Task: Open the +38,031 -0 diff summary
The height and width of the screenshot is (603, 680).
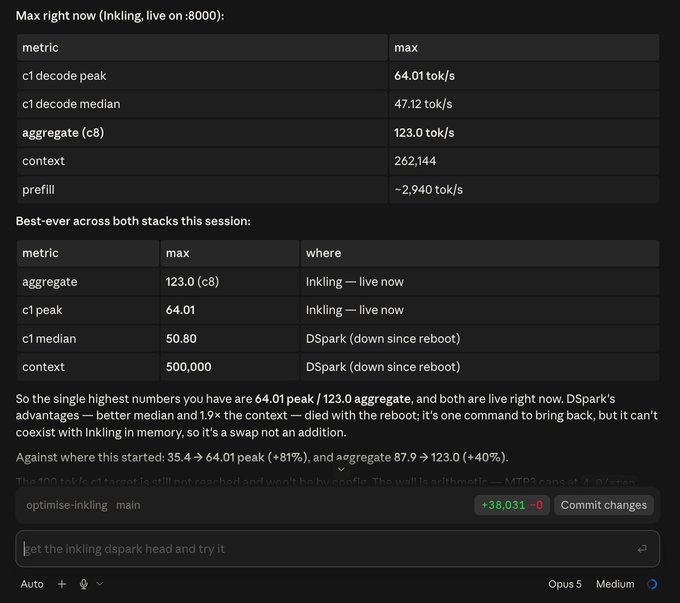Action: (512, 505)
